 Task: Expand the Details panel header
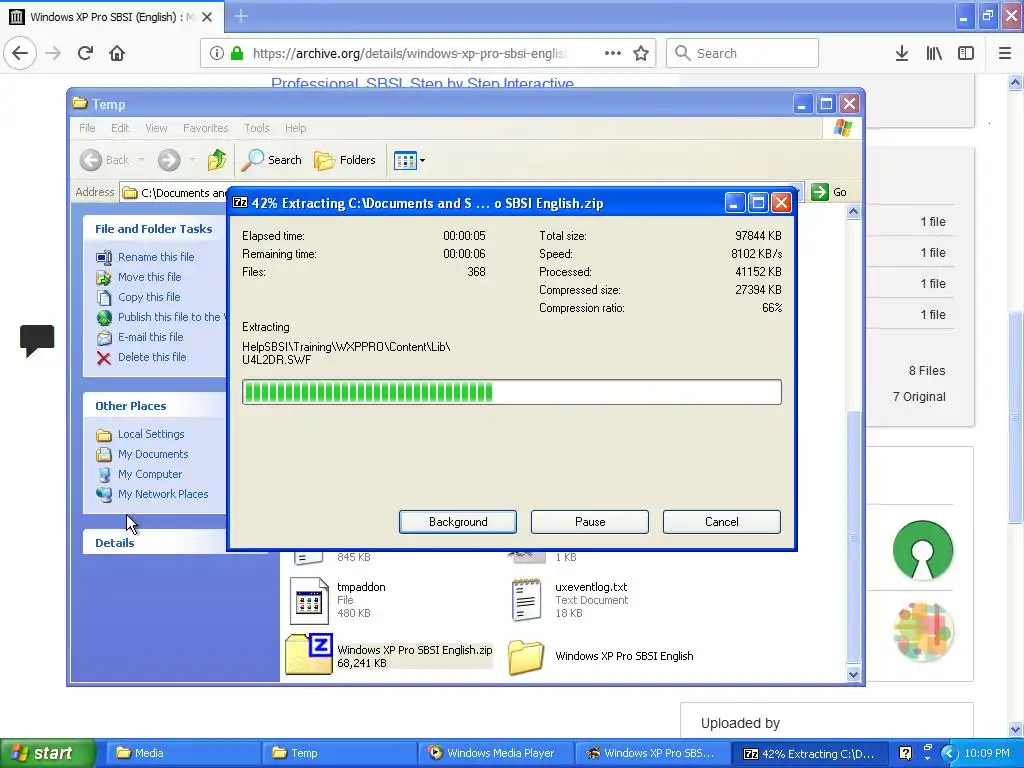[x=154, y=543]
